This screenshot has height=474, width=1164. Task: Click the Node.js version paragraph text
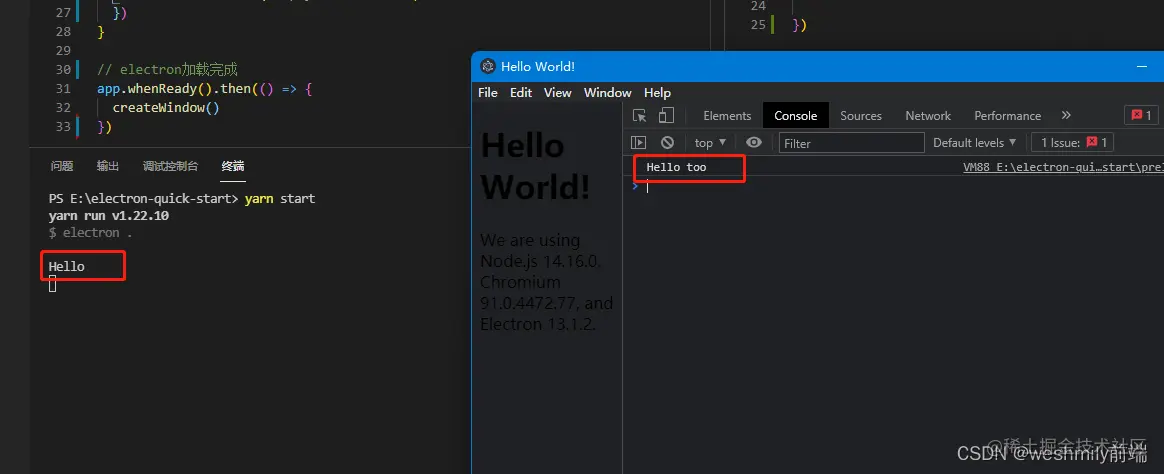click(546, 282)
